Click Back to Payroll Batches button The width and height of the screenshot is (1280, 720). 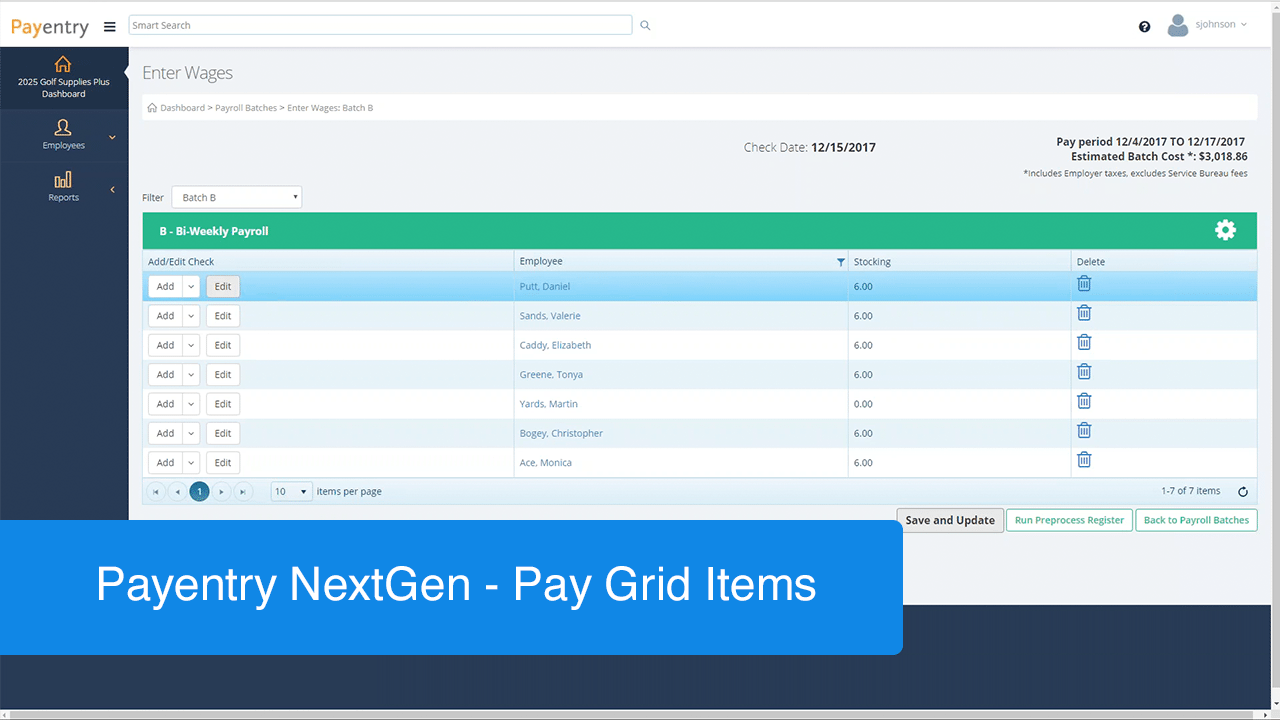(x=1196, y=520)
